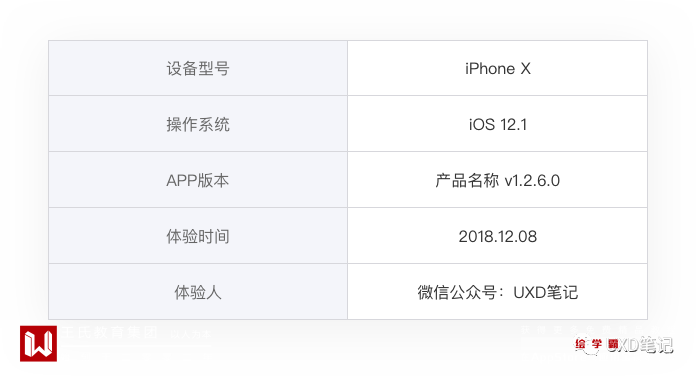Select the 设备型号 label cell
696x376 pixels.
(198, 68)
